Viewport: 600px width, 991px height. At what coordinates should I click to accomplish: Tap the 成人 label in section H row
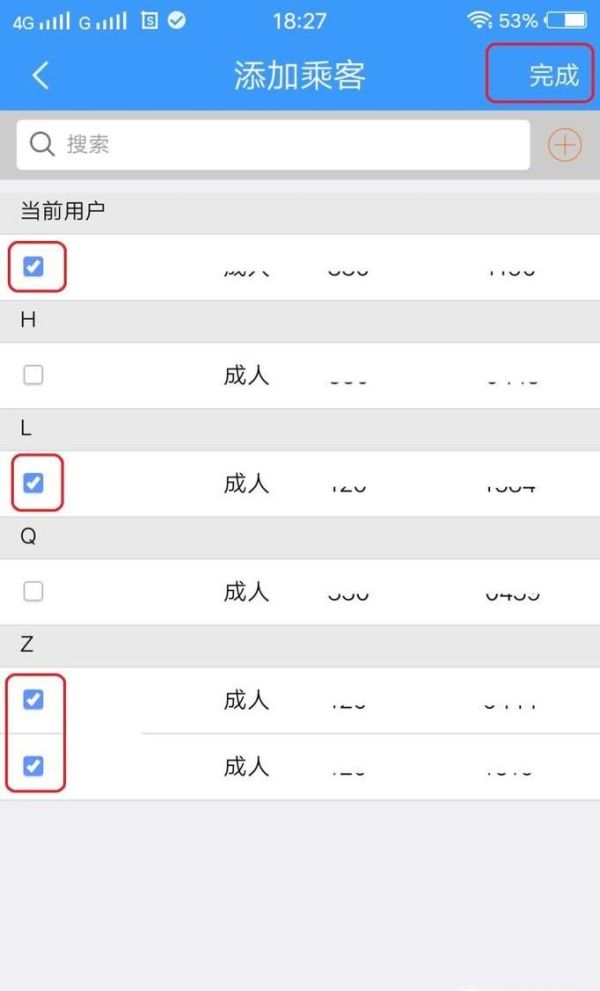pyautogui.click(x=246, y=376)
